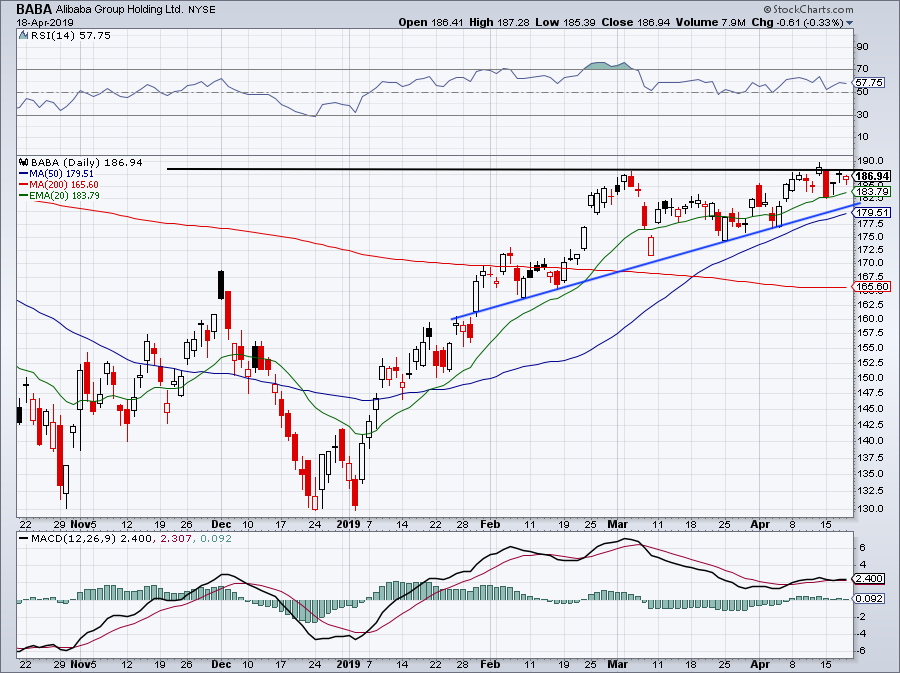
Task: Click the '0.092' value in MACD legend
Action: pyautogui.click(x=215, y=539)
